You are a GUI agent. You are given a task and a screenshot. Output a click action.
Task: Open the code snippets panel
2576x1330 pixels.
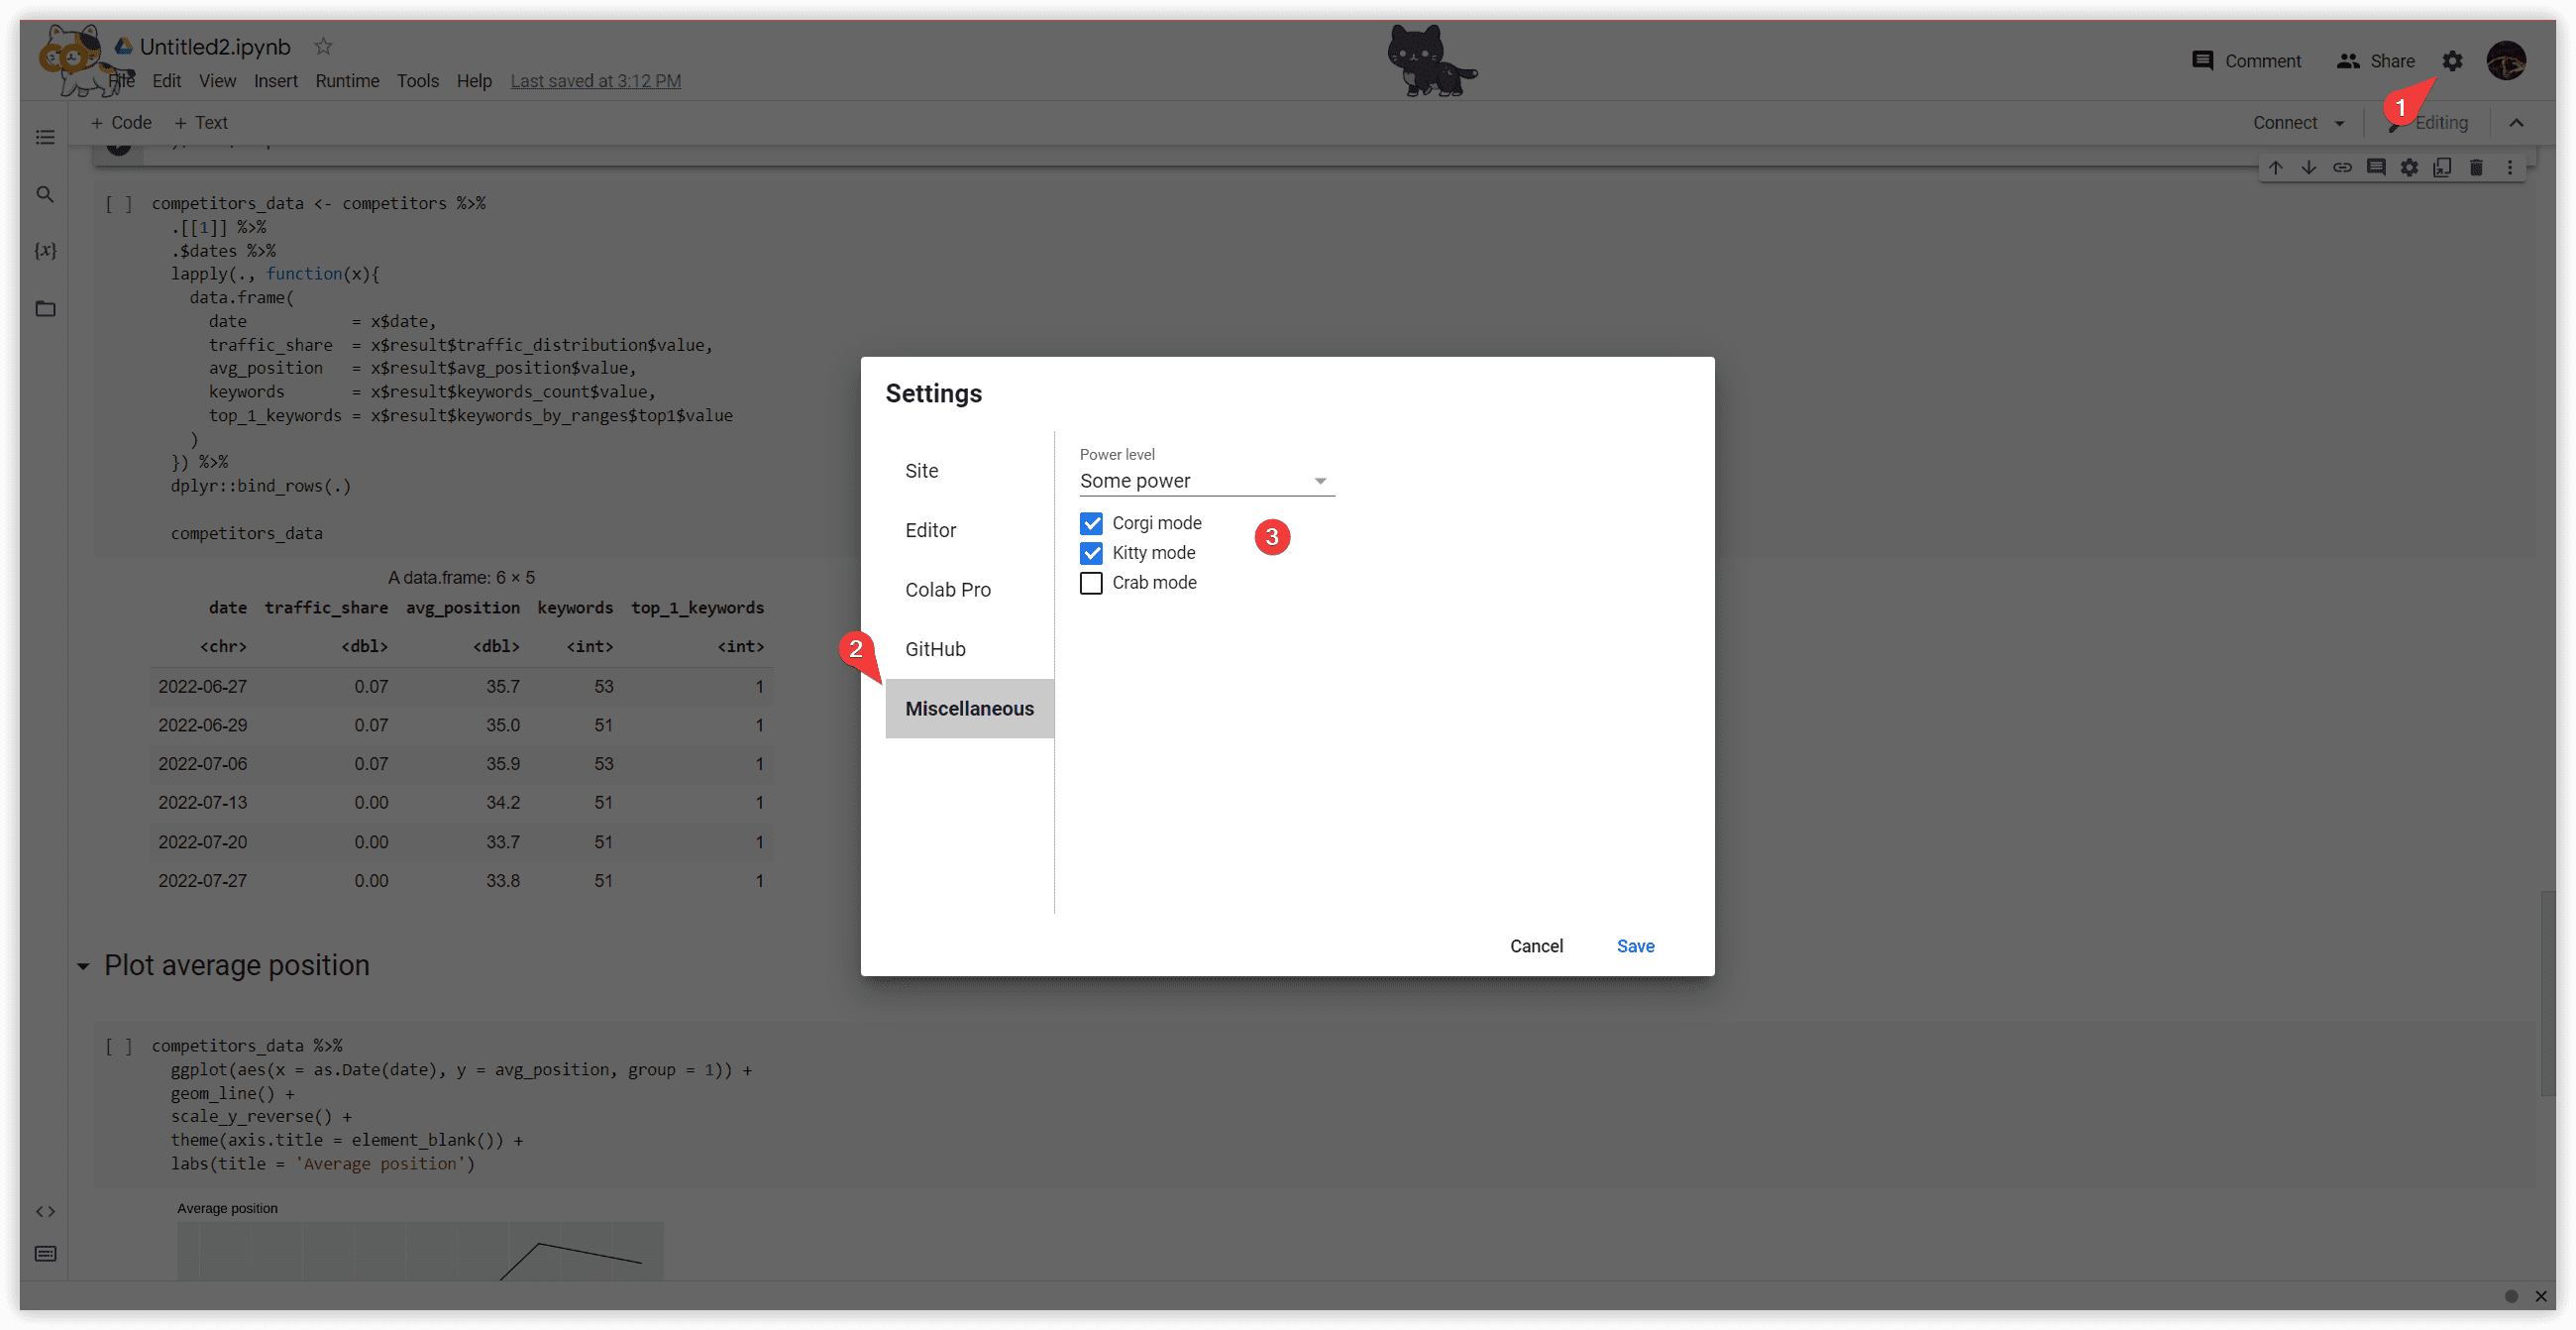click(x=45, y=1211)
